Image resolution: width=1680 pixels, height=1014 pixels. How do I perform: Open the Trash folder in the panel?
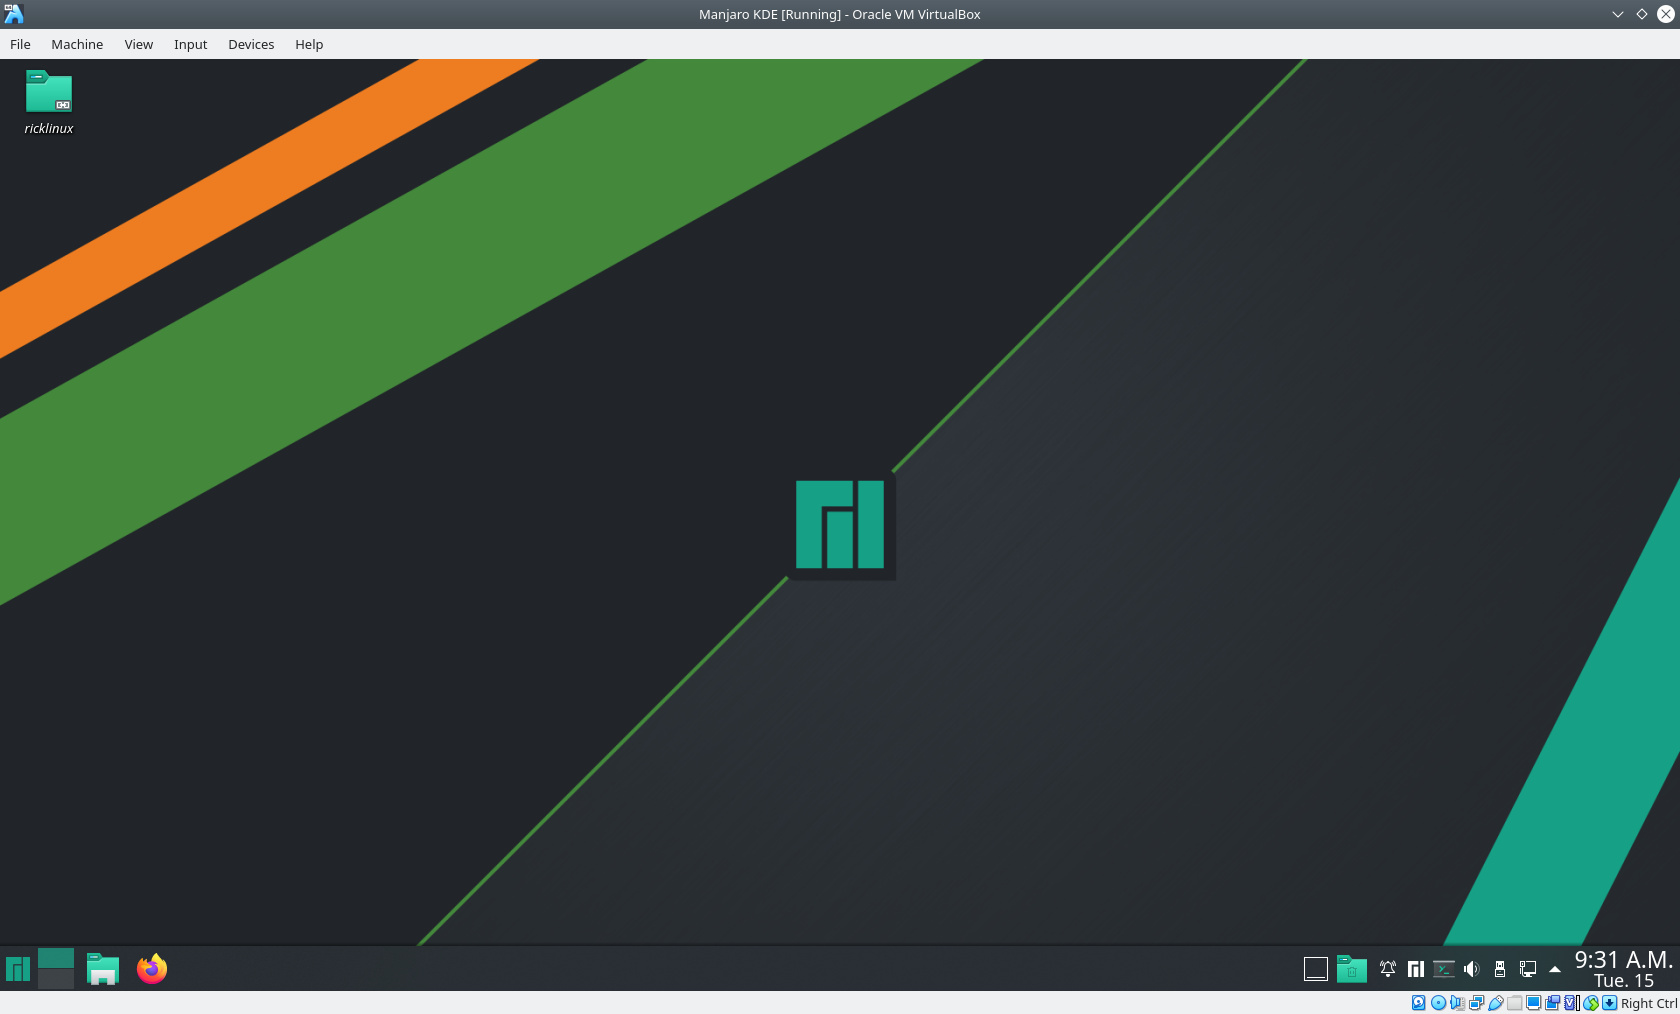coord(1352,968)
